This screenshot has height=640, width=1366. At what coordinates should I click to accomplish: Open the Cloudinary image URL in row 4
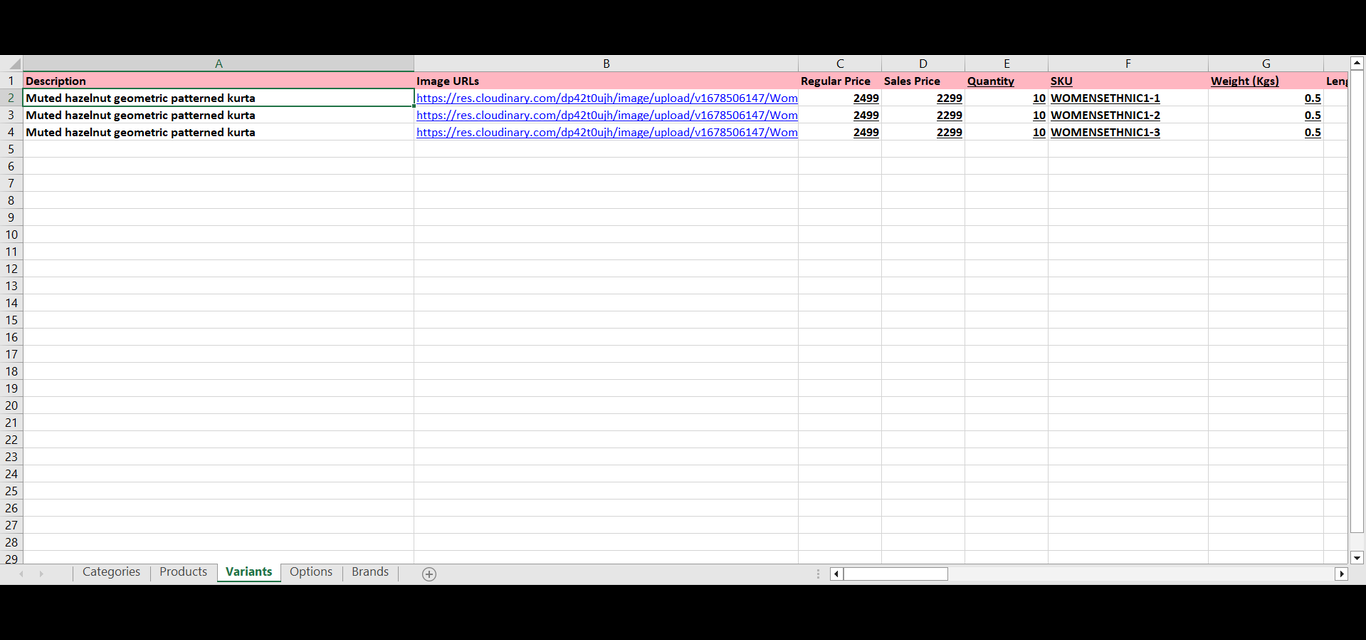[x=606, y=132]
